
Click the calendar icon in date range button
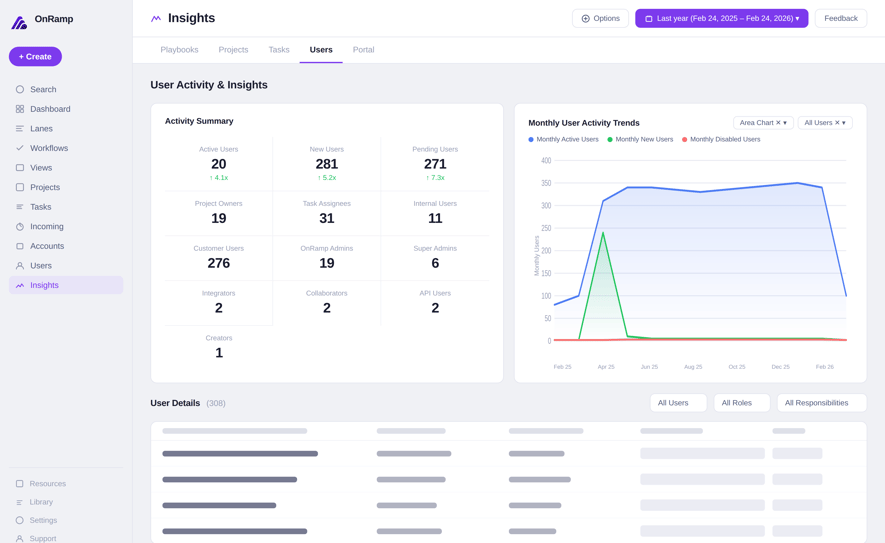click(x=649, y=19)
